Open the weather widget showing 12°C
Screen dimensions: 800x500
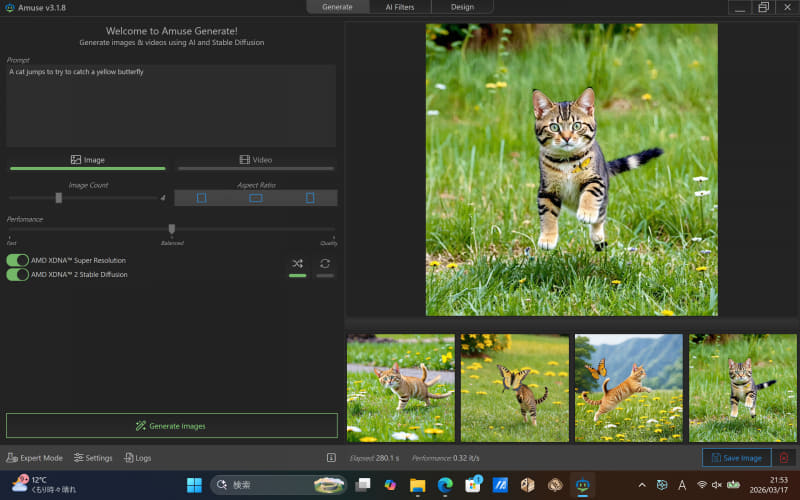43,484
